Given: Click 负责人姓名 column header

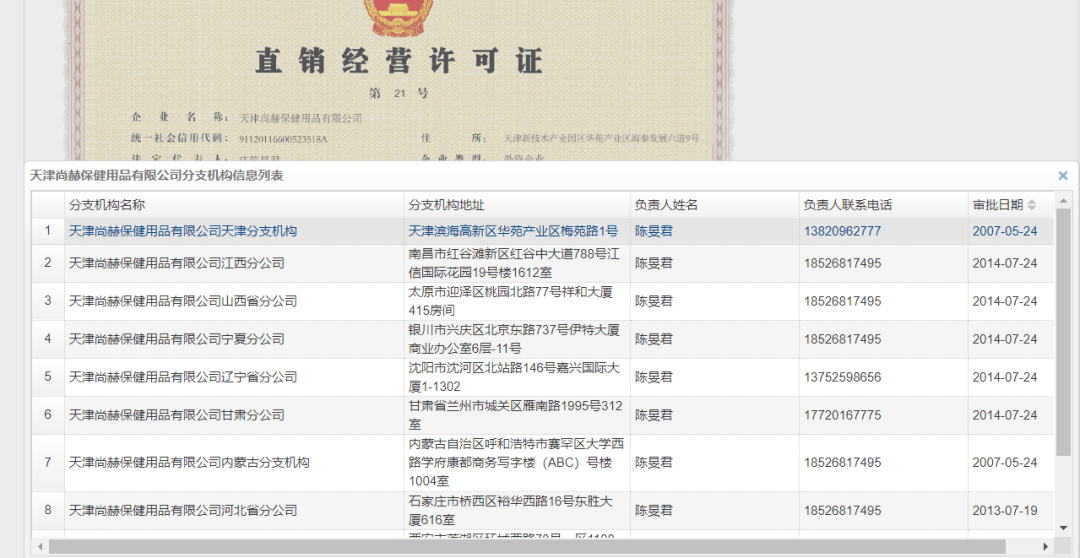Looking at the screenshot, I should point(715,205).
